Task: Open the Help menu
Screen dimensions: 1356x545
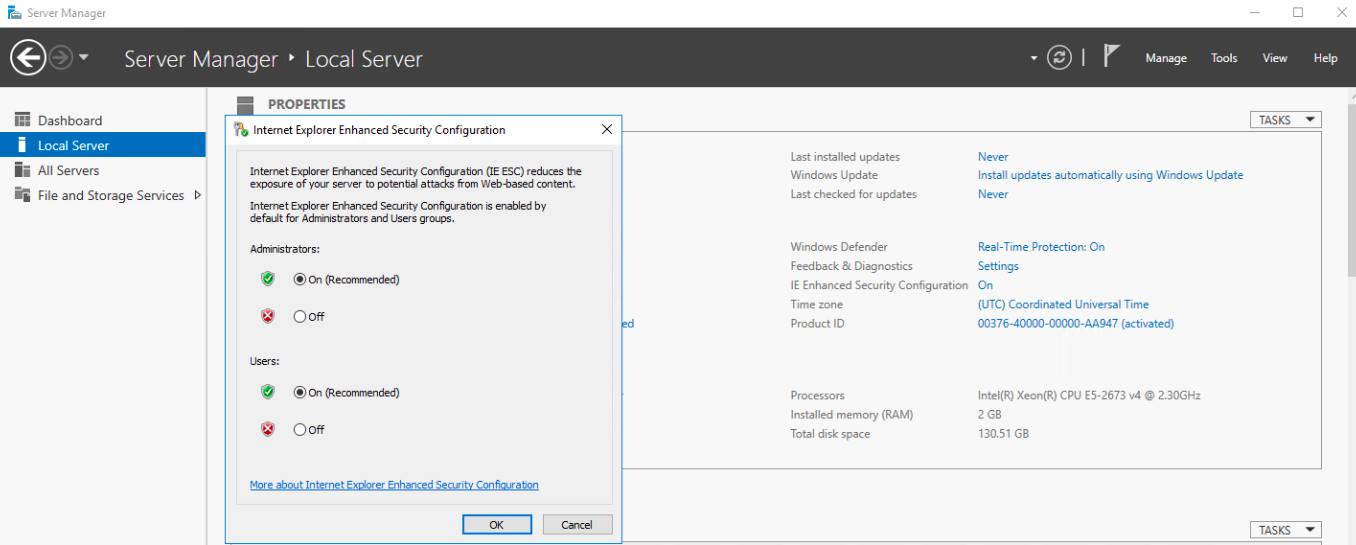Action: pos(1325,58)
